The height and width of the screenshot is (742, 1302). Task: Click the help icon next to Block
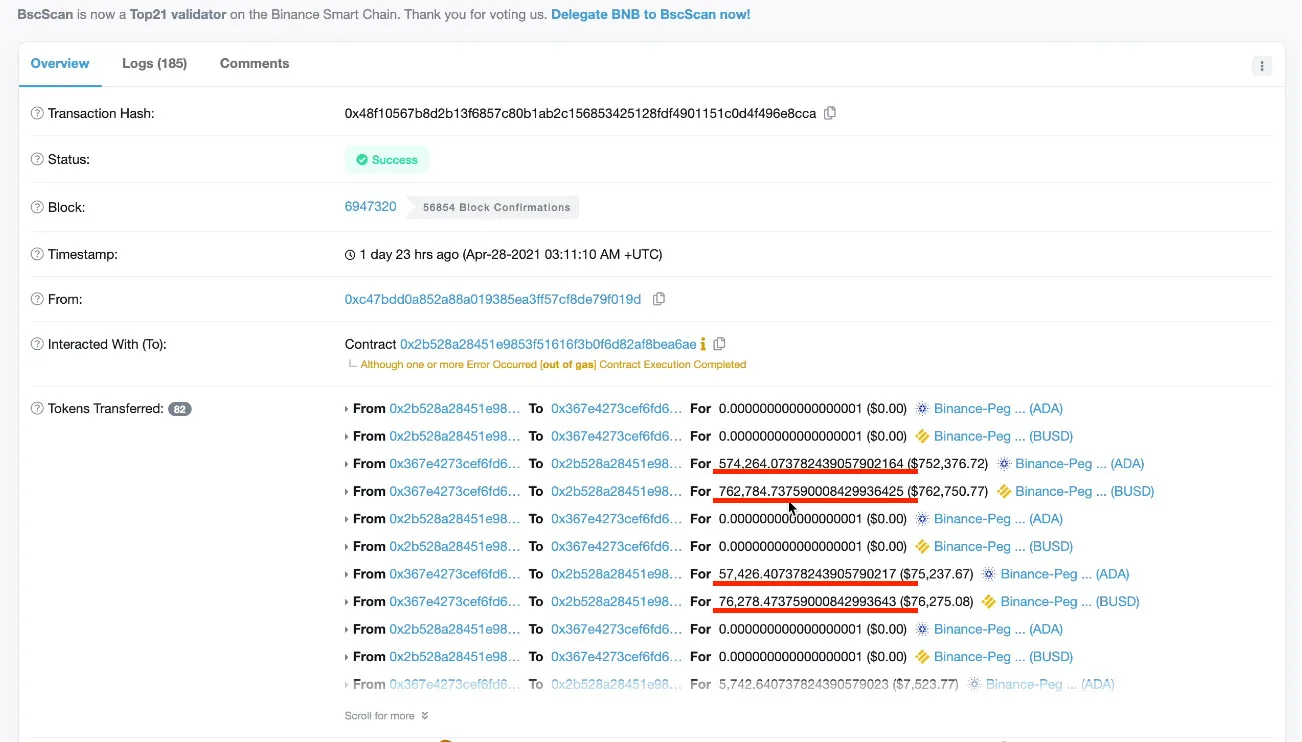point(37,208)
